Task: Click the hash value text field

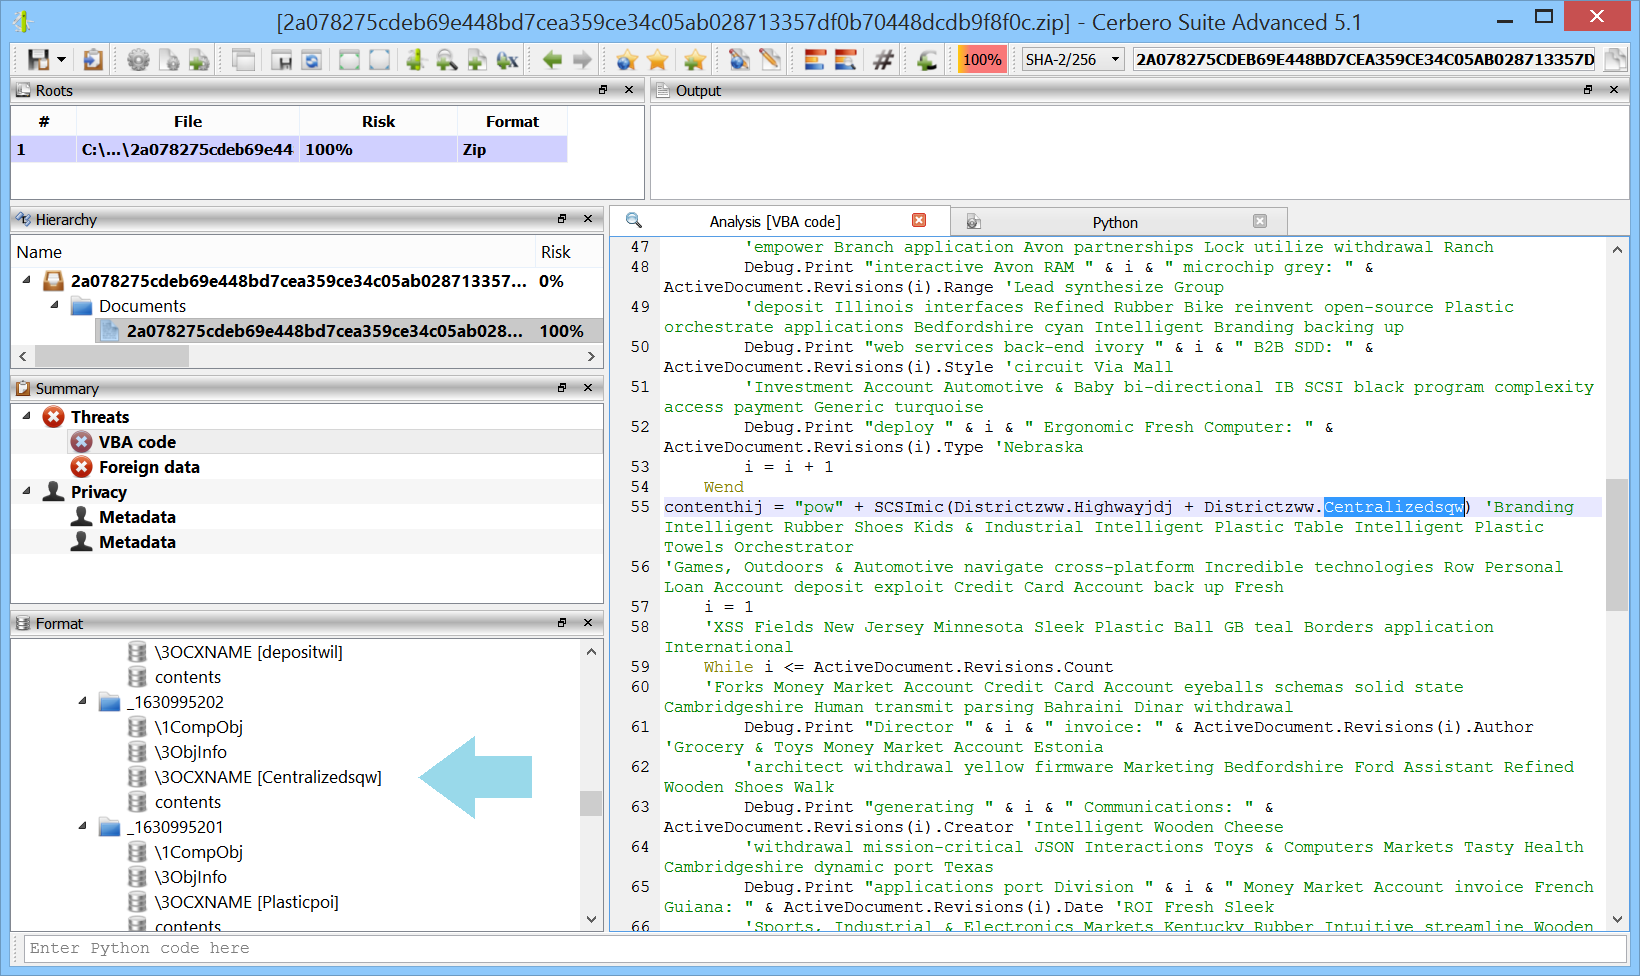Action: (1365, 60)
